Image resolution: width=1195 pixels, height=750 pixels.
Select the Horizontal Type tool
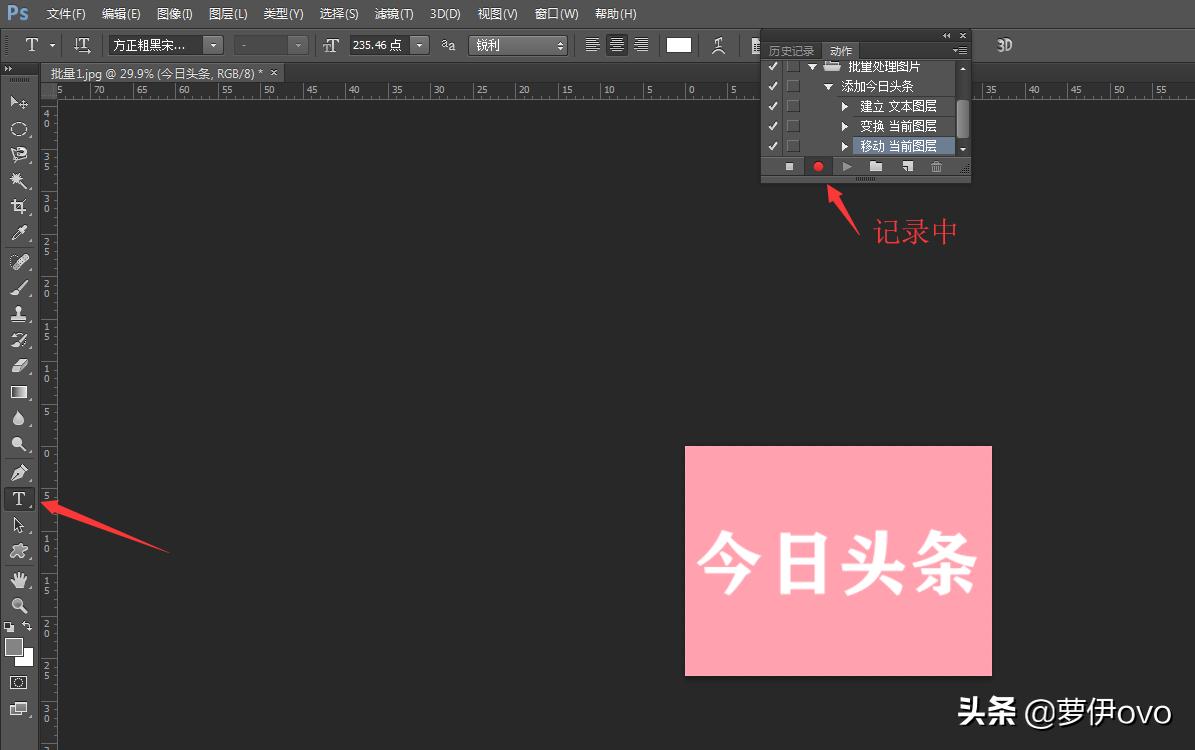click(x=18, y=497)
